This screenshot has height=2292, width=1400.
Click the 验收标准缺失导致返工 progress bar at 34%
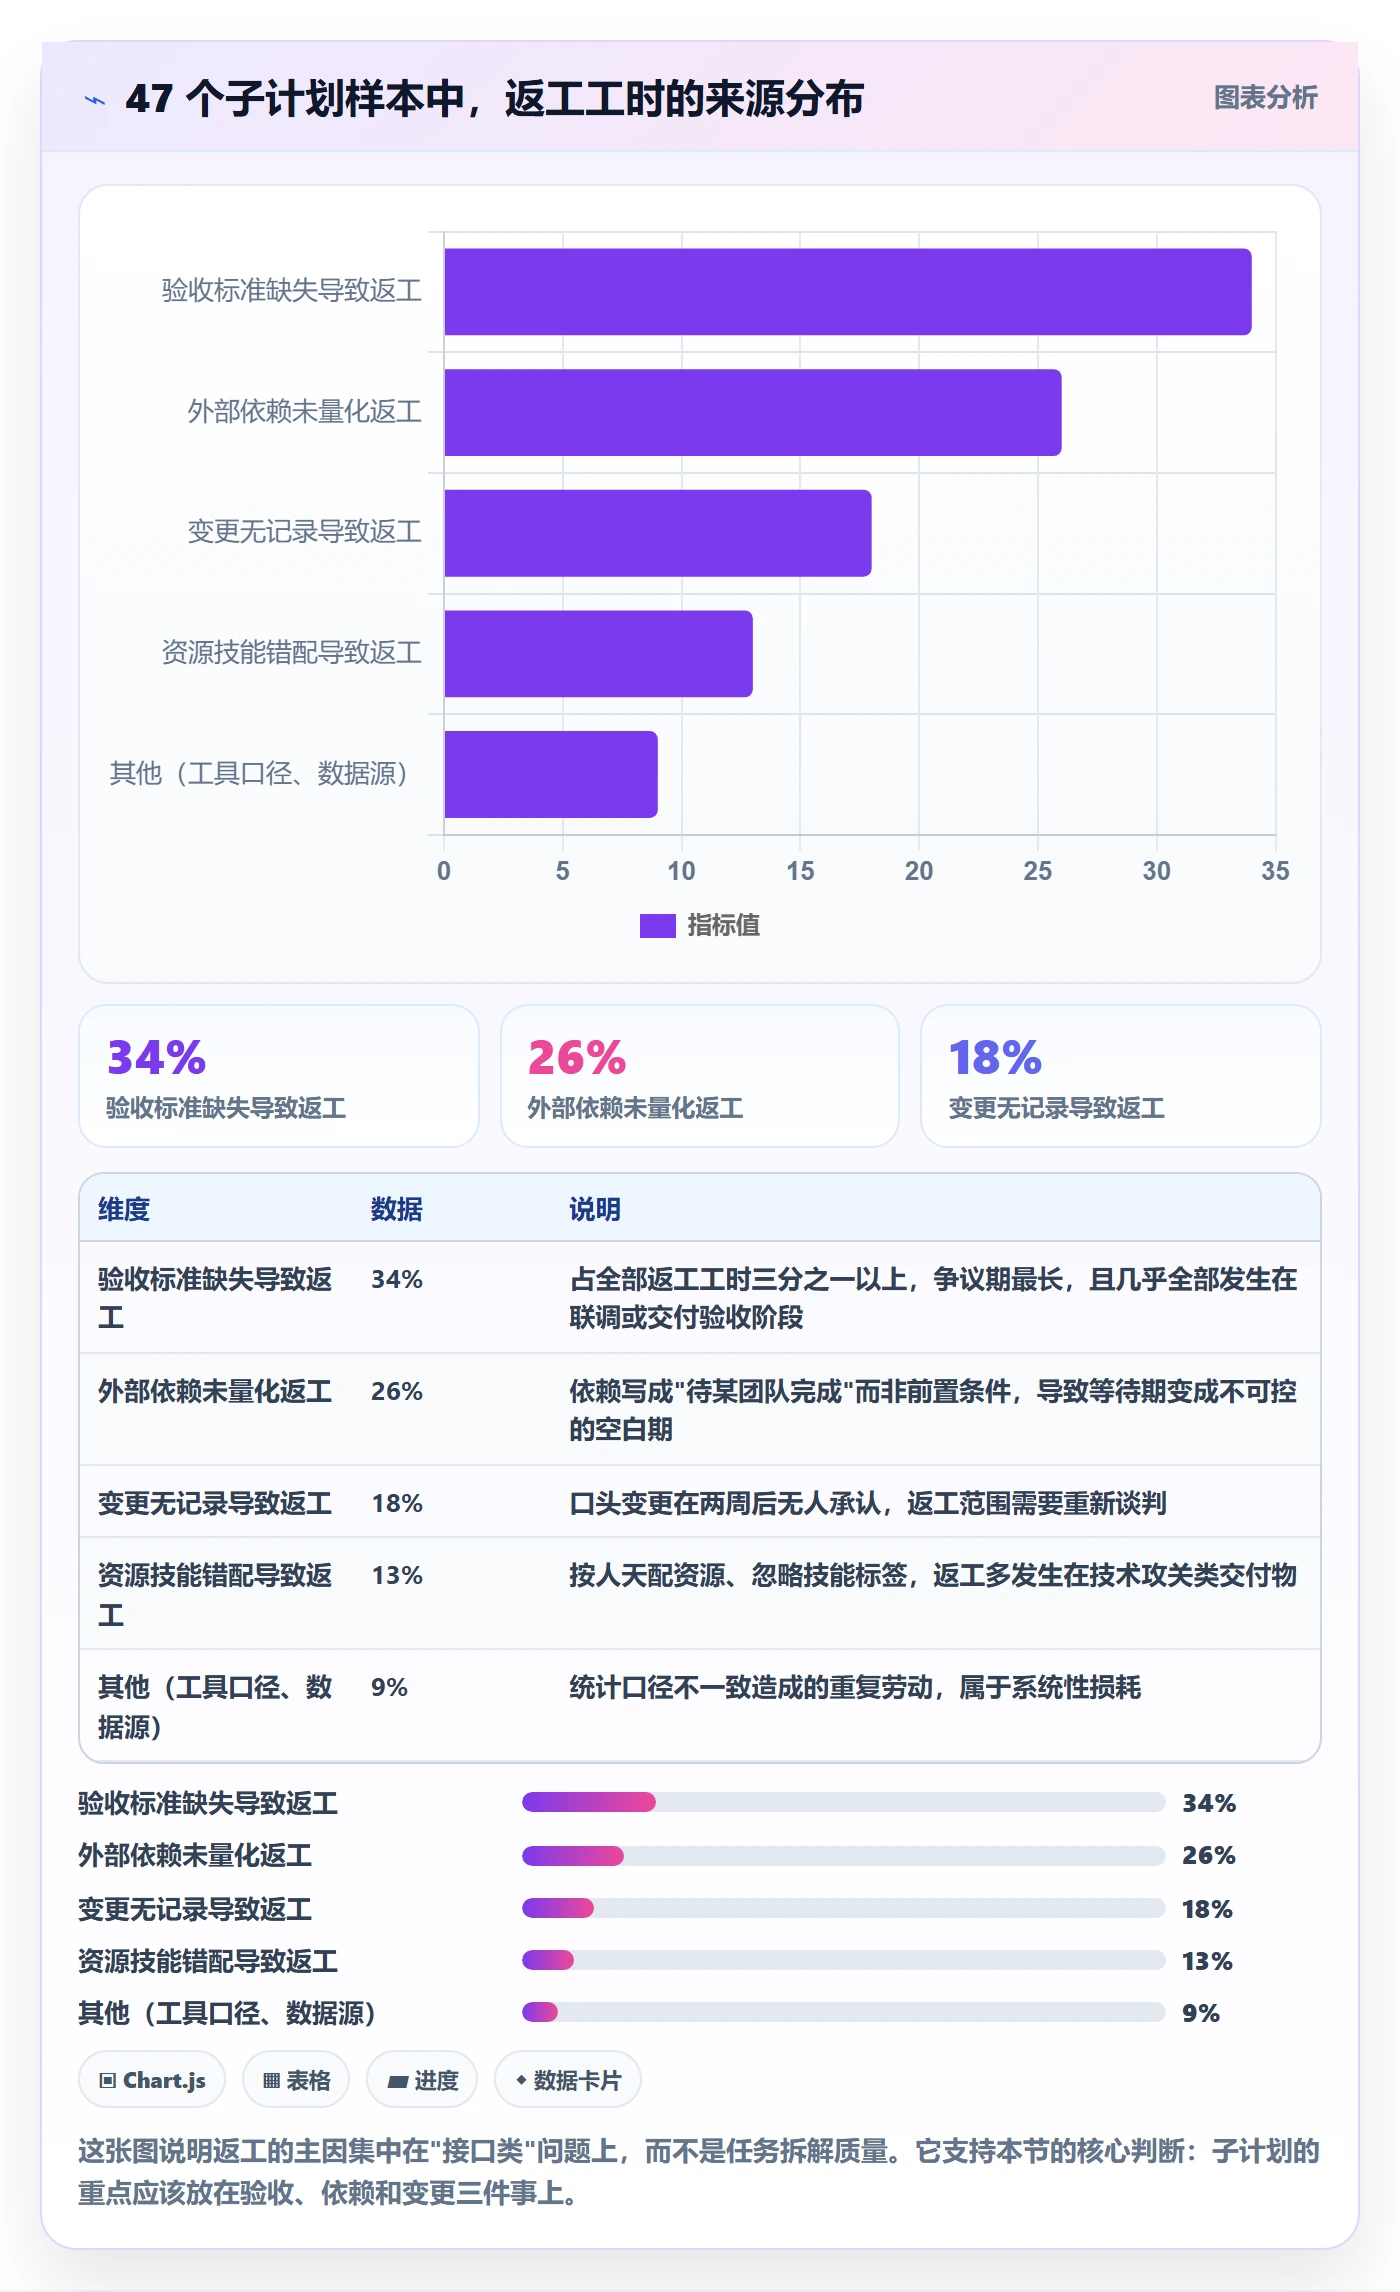(843, 1802)
